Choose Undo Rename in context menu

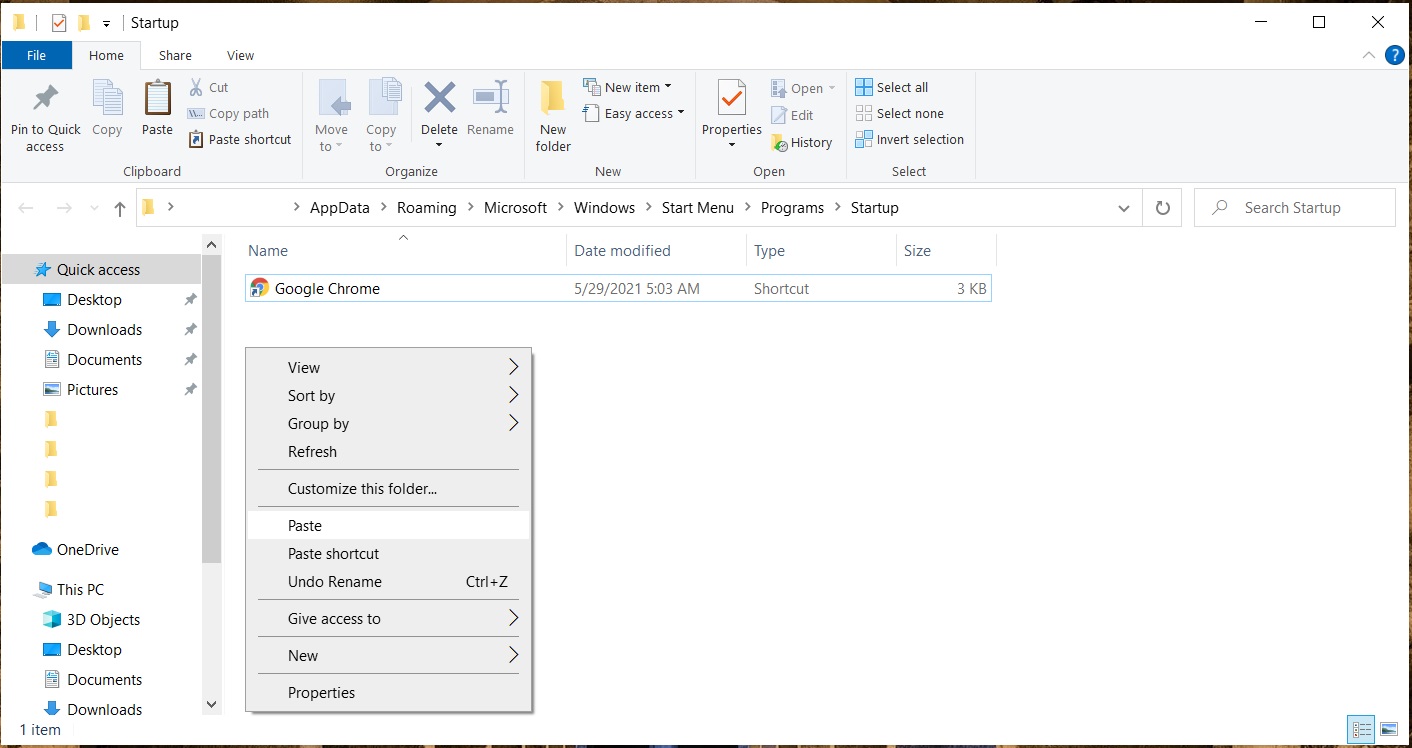coord(389,581)
